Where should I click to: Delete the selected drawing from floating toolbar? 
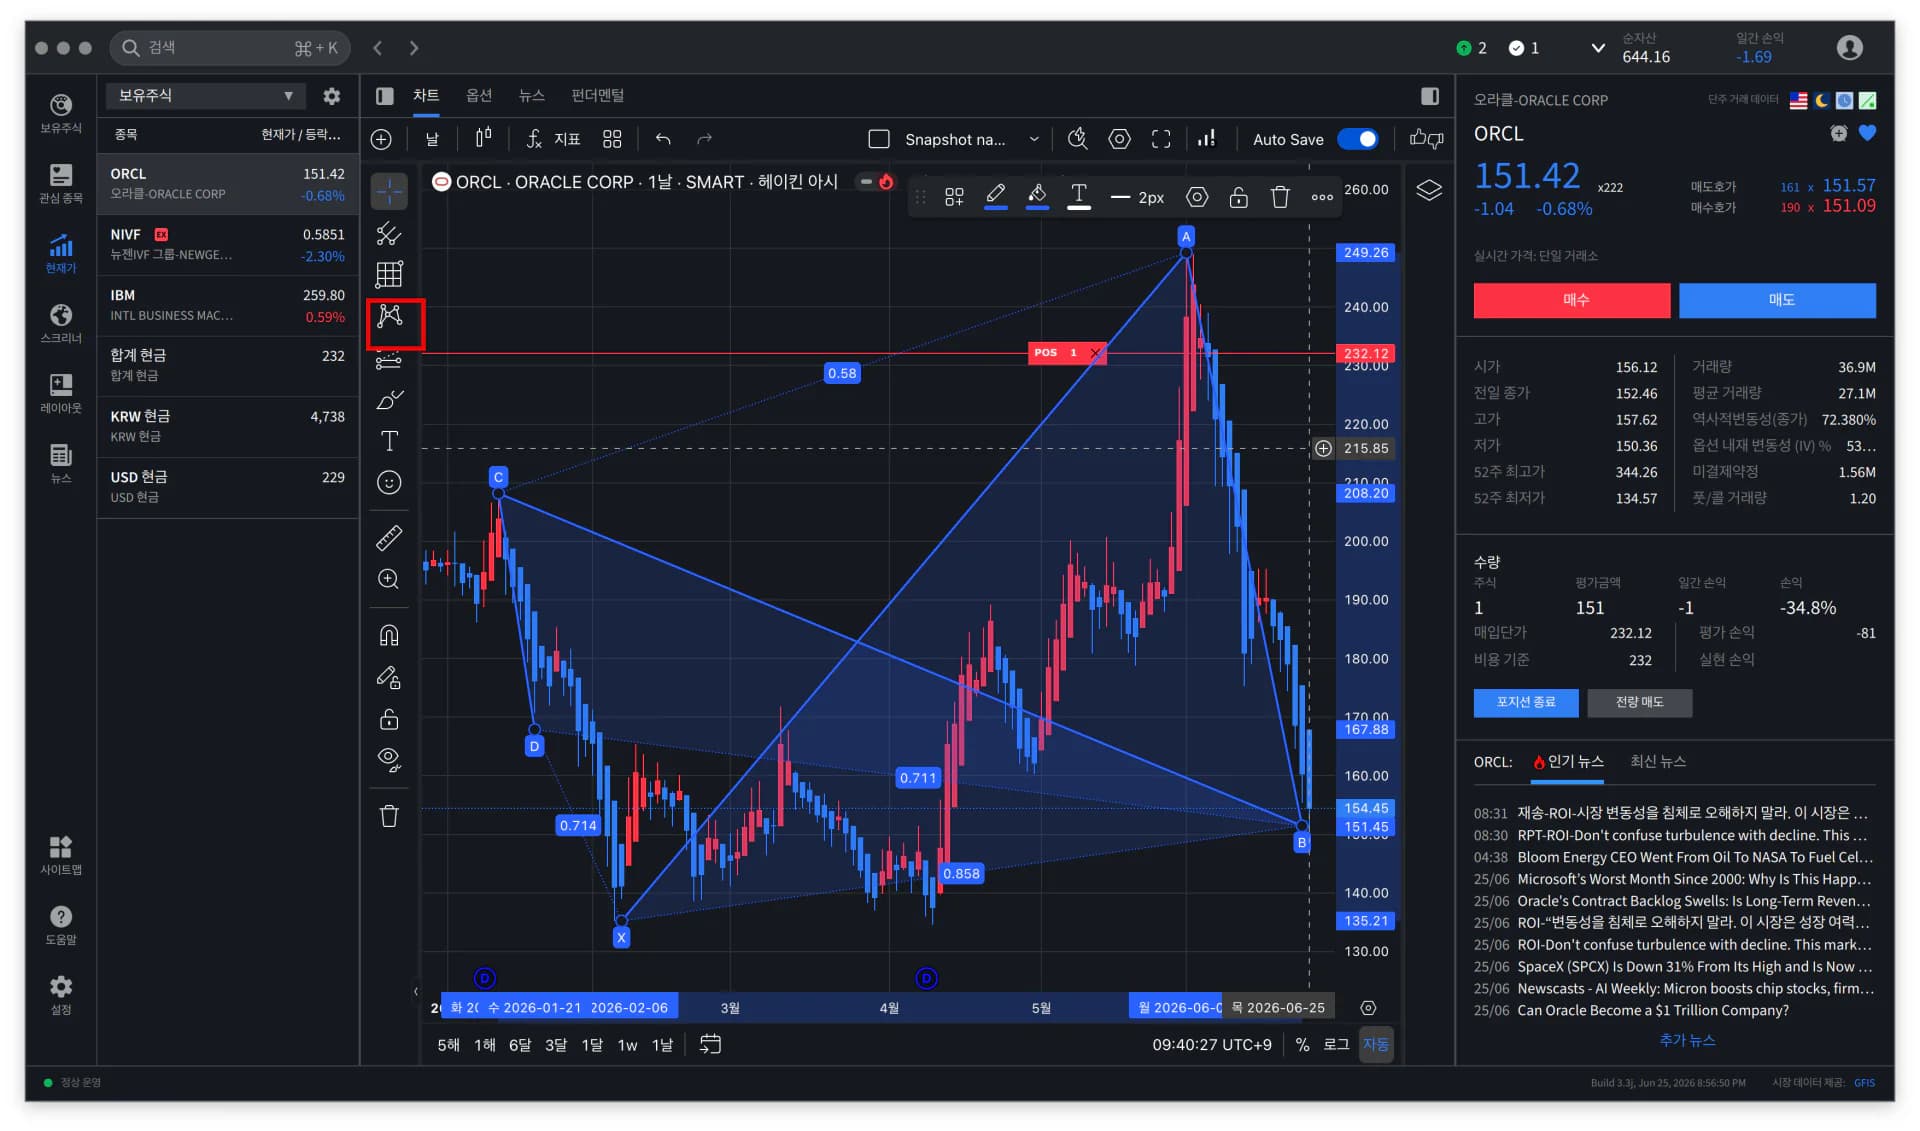(1280, 197)
